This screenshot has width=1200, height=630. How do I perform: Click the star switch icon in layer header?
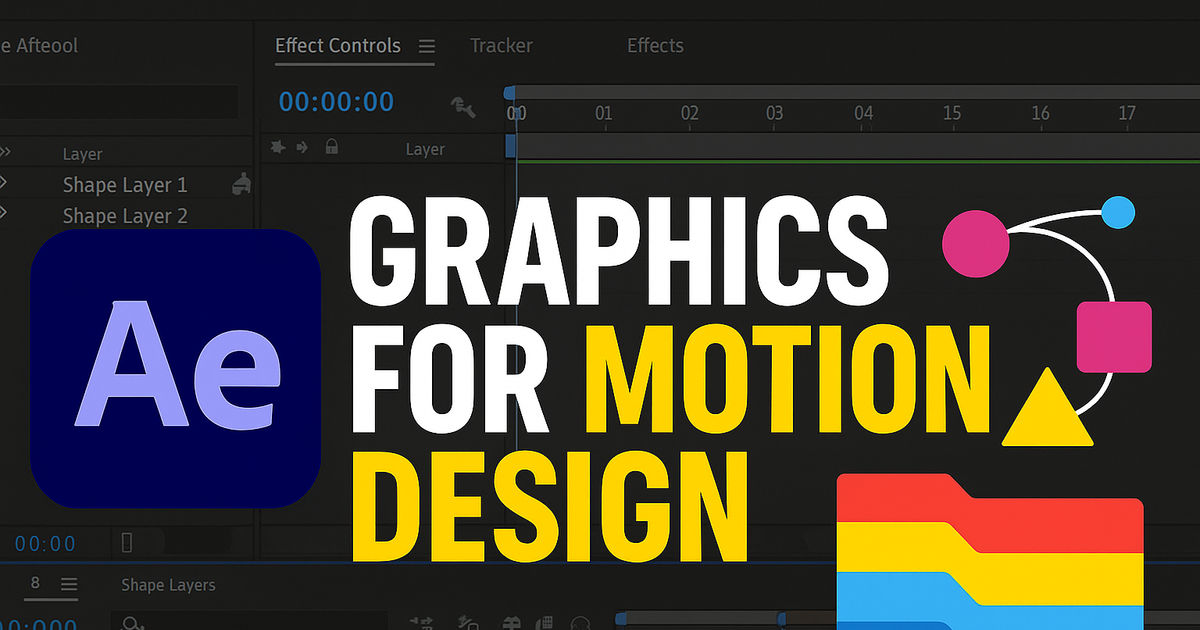279,148
